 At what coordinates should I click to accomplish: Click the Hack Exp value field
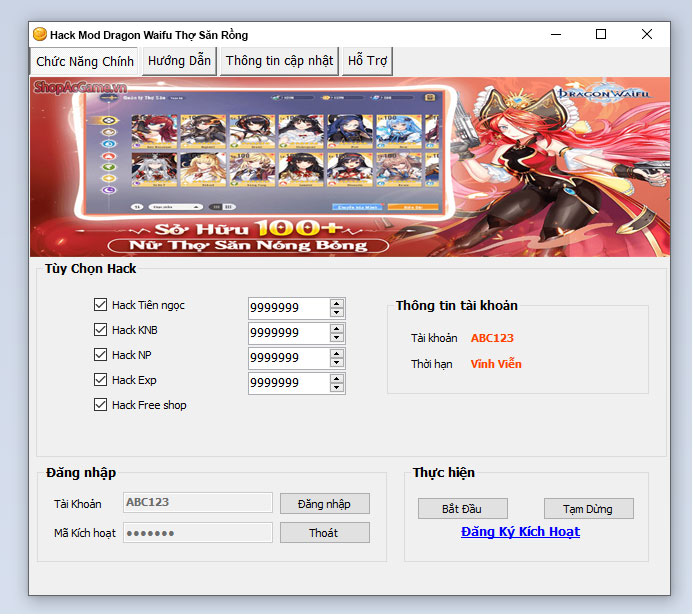(289, 383)
